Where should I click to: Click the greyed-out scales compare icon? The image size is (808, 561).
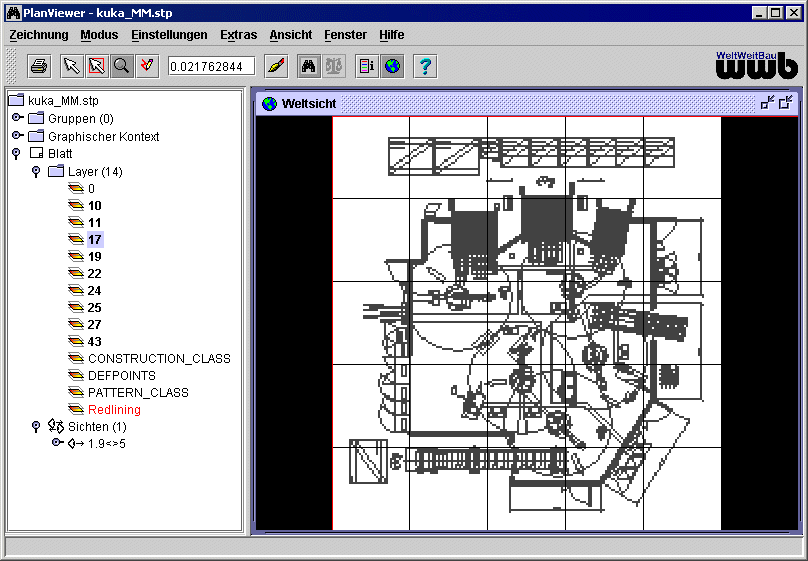tap(334, 66)
